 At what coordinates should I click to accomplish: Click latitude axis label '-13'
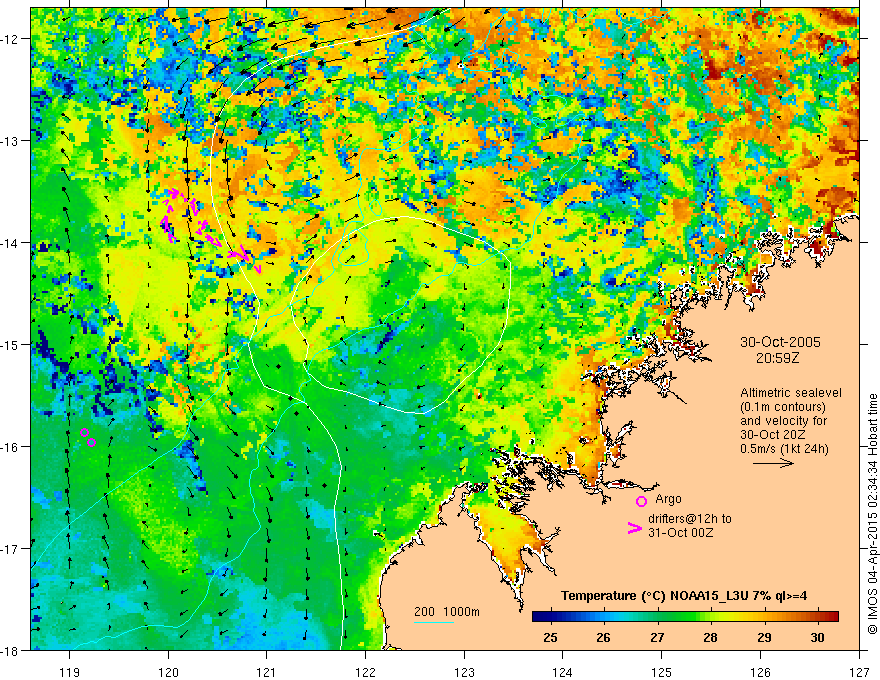tap(11, 141)
